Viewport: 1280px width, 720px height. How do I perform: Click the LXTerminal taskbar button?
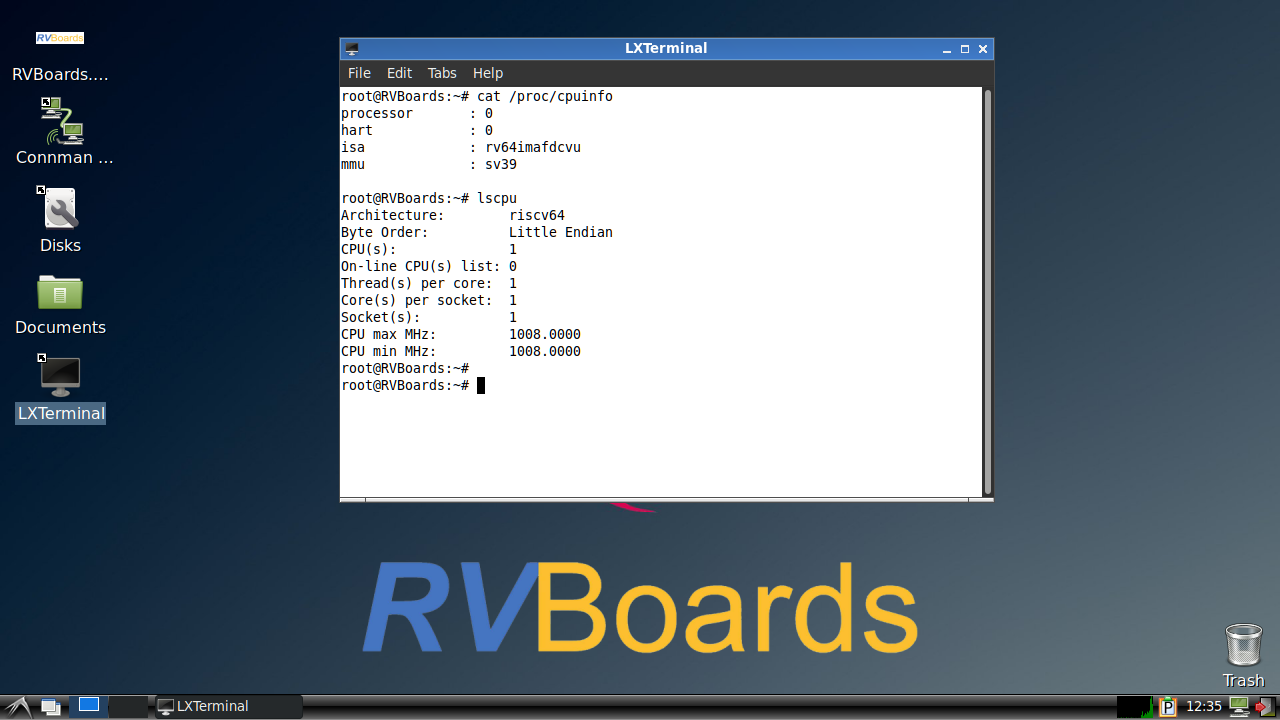[228, 707]
